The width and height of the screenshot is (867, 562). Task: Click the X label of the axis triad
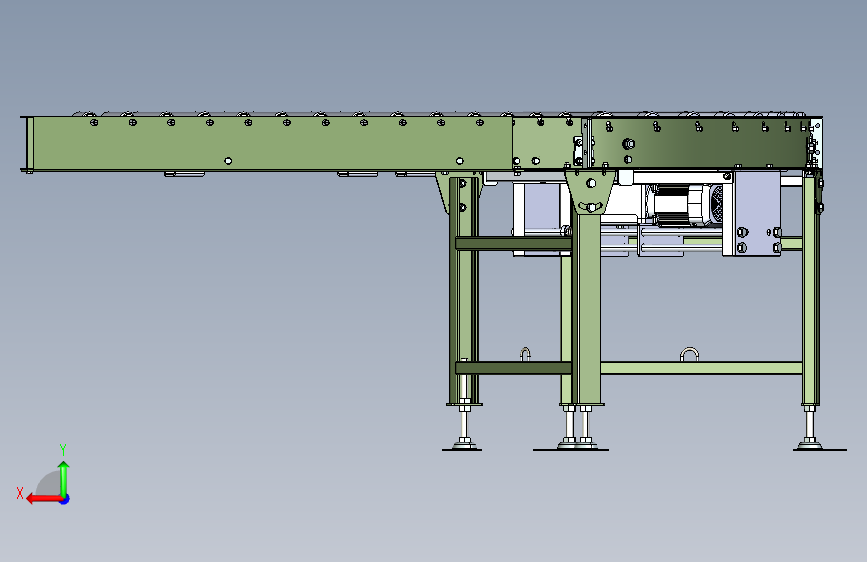pos(20,493)
